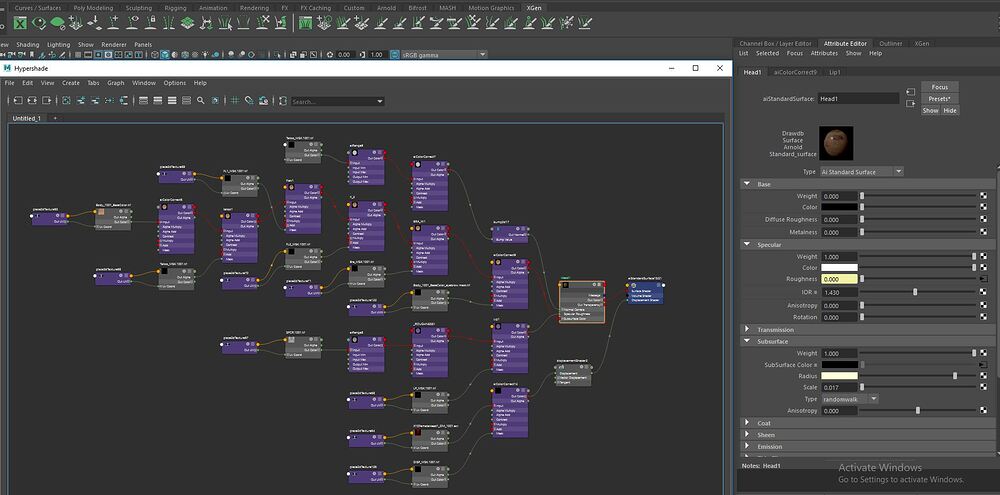Set connected node display mode in Hypershade
This screenshot has height=495, width=1000.
(158, 100)
